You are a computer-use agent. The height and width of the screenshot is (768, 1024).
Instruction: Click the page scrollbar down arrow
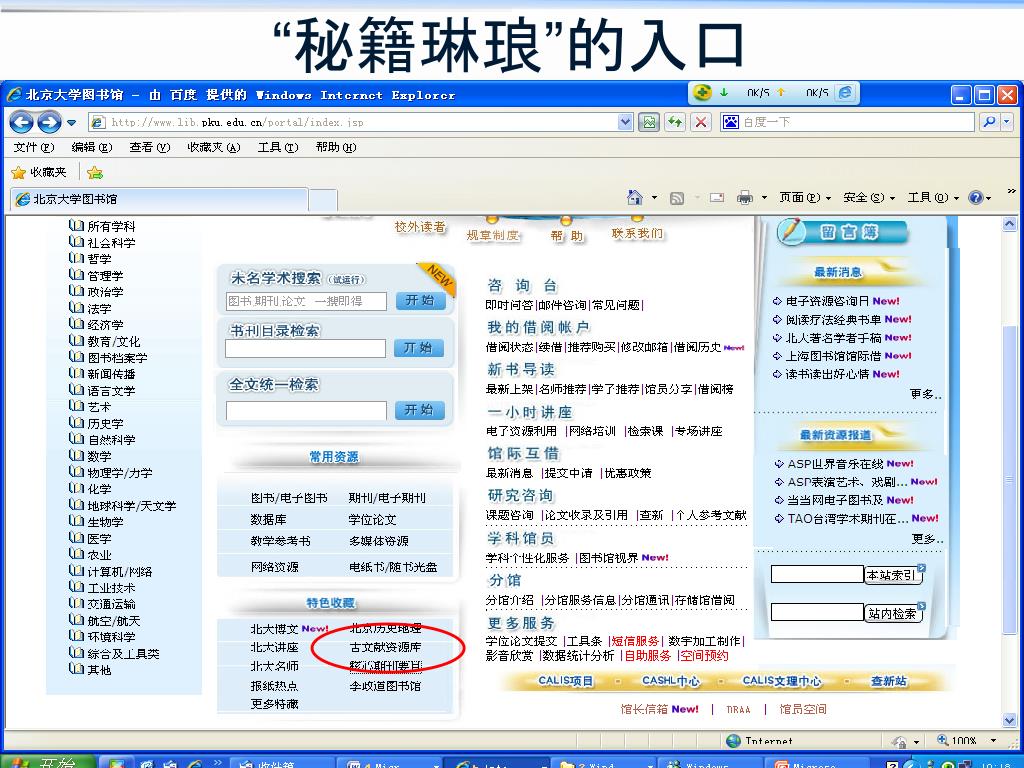pyautogui.click(x=1010, y=720)
